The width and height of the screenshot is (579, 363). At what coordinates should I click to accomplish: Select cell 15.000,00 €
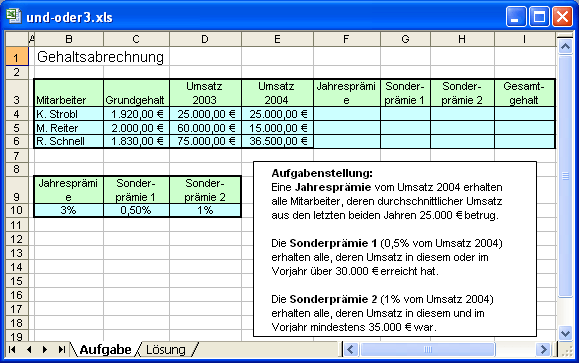click(277, 128)
